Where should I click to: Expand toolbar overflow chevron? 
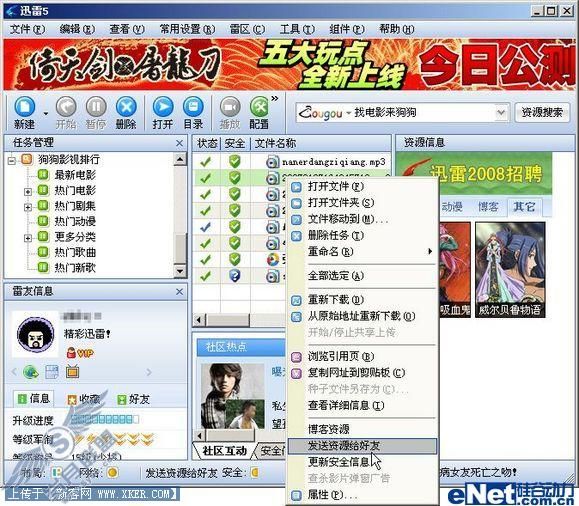tap(275, 98)
